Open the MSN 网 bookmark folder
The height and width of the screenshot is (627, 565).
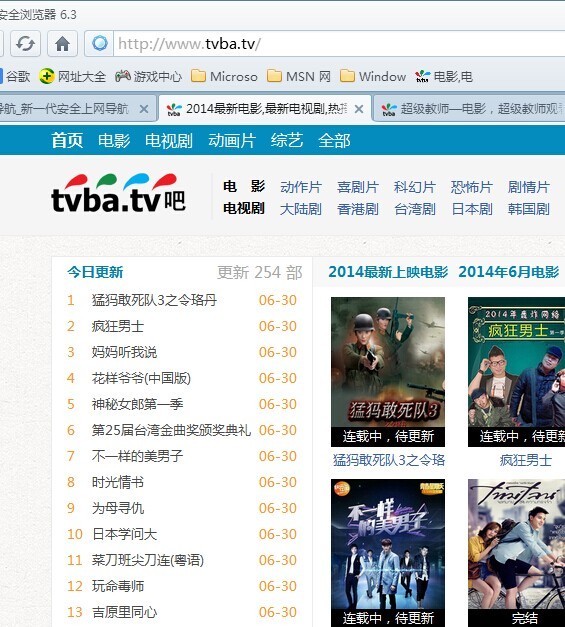tap(299, 76)
